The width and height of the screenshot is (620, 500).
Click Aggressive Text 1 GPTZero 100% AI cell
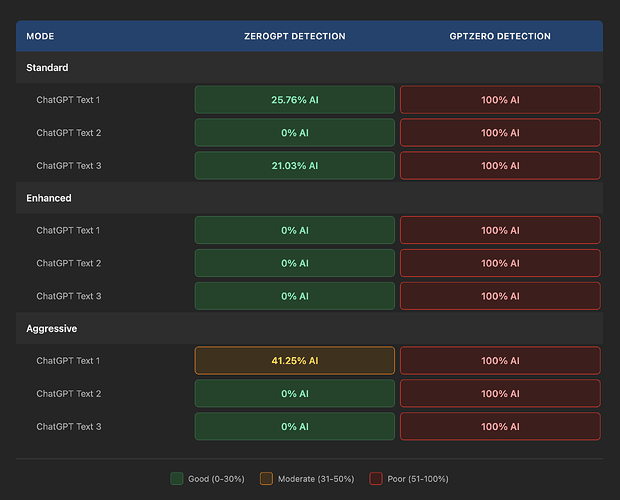500,360
